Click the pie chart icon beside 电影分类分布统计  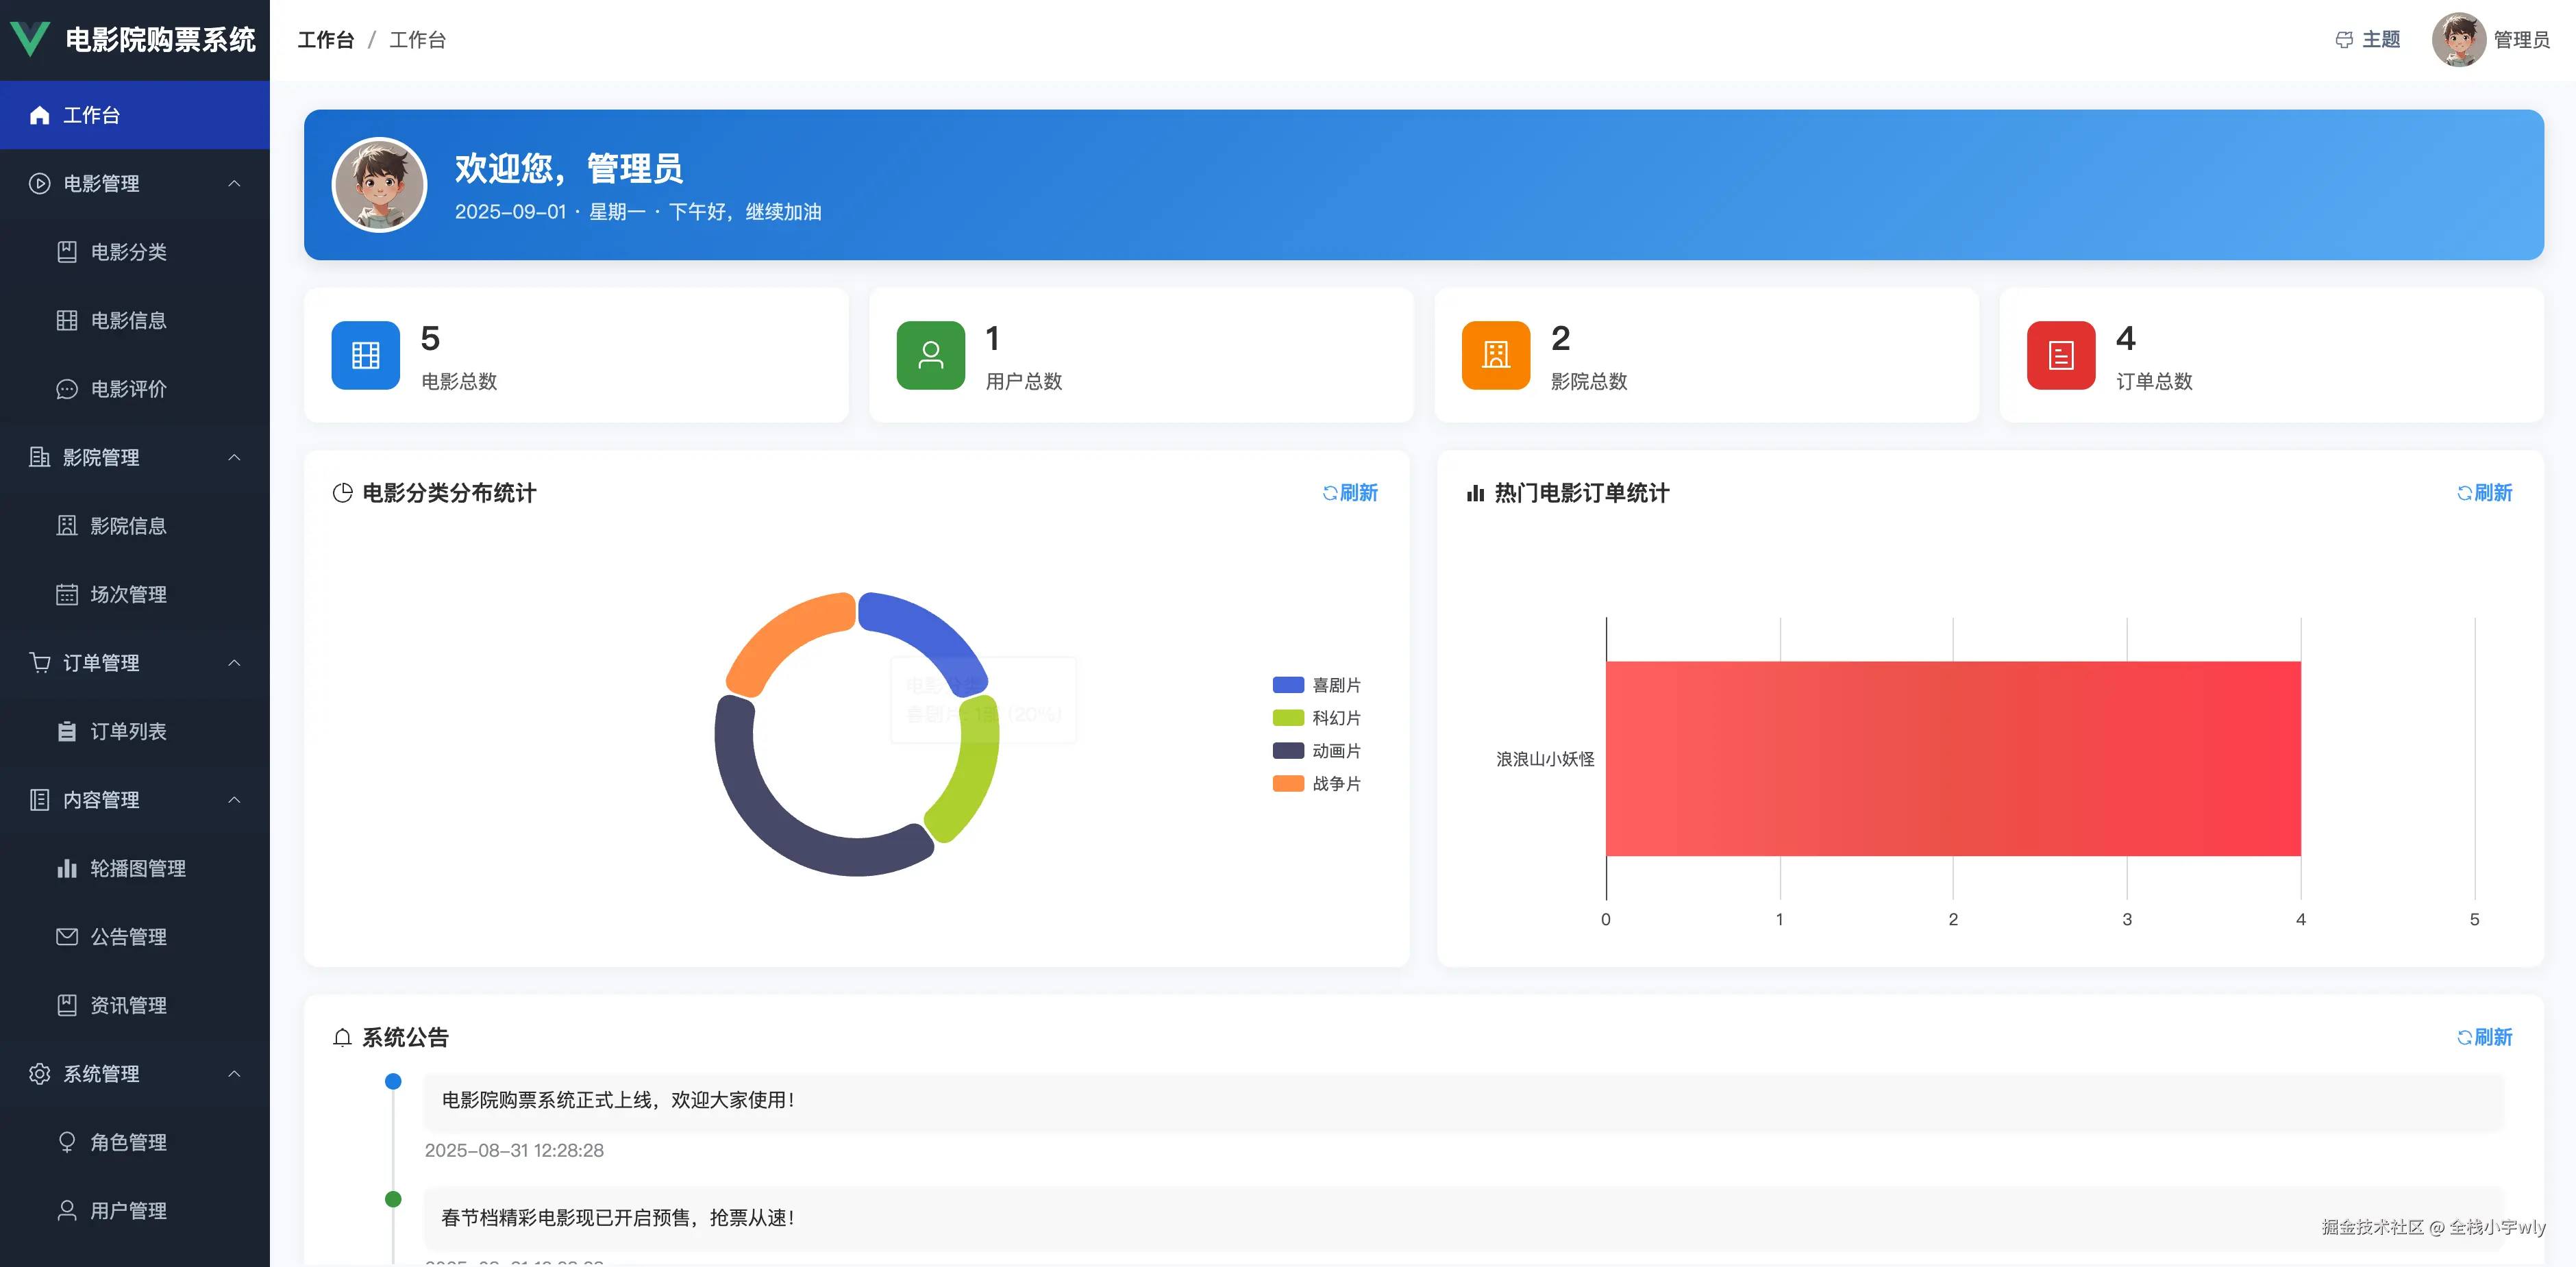click(x=342, y=493)
